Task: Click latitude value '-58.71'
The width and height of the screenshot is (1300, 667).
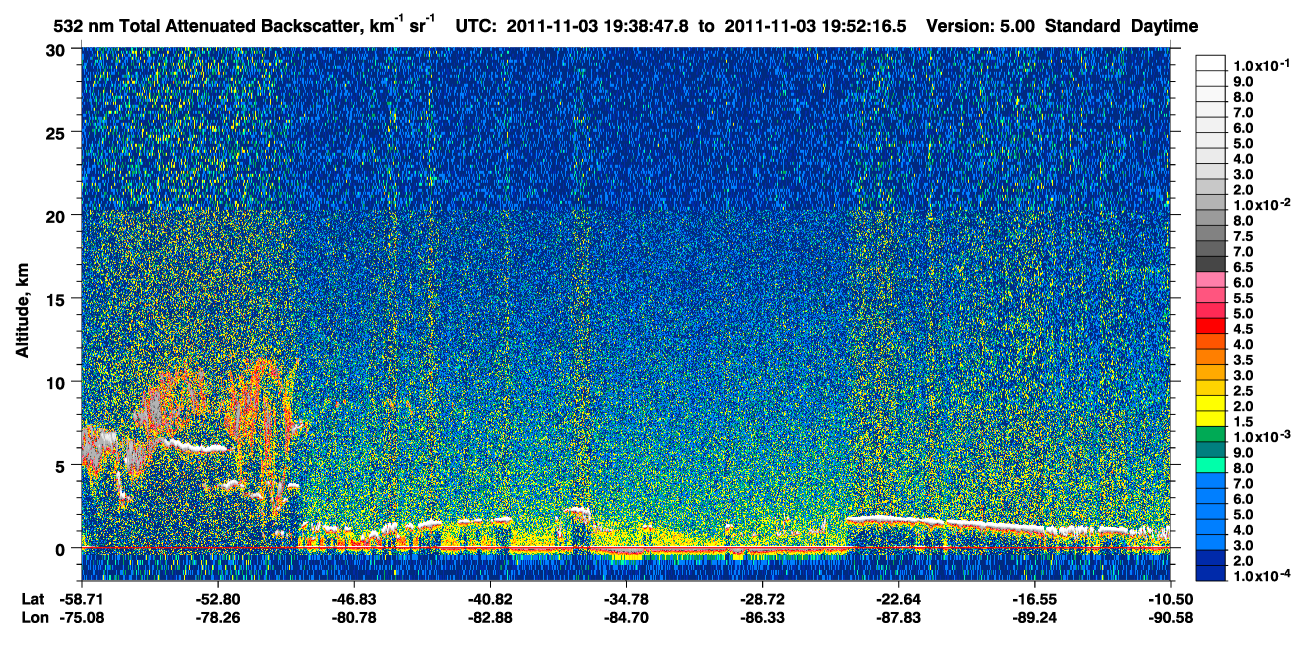Action: click(82, 599)
